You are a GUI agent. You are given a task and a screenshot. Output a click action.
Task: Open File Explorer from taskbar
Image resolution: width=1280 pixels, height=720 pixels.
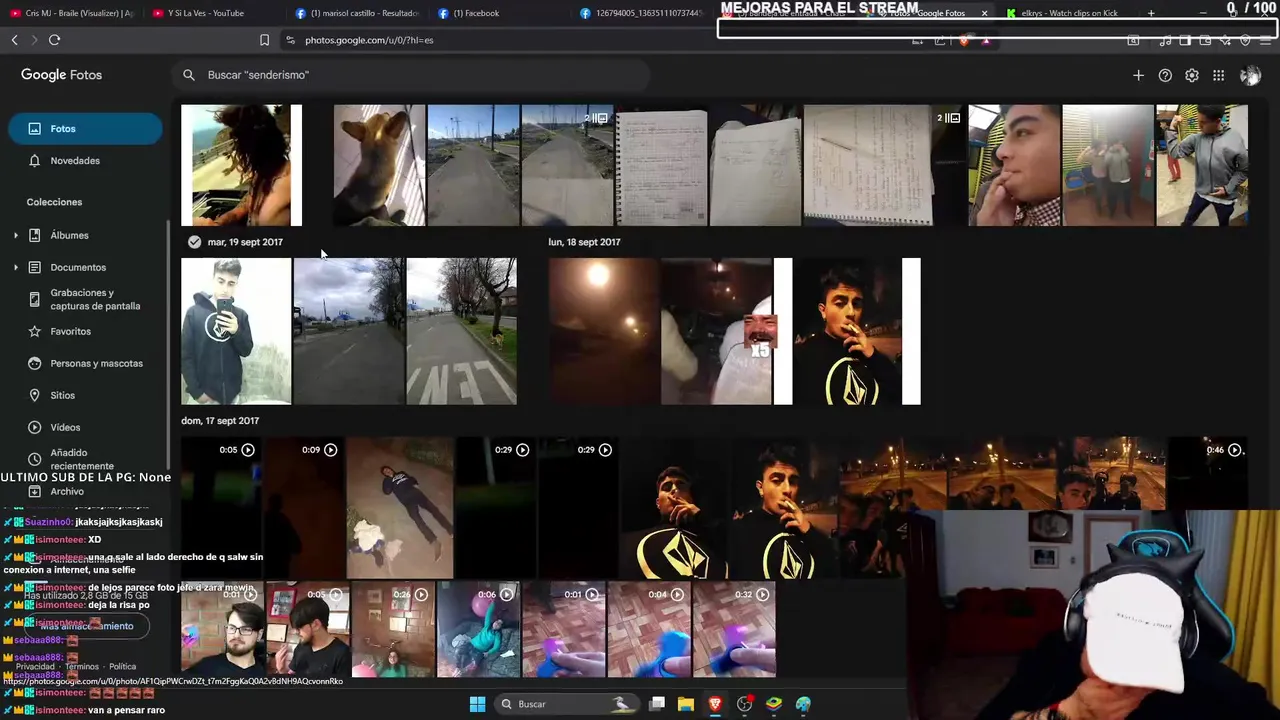point(686,704)
